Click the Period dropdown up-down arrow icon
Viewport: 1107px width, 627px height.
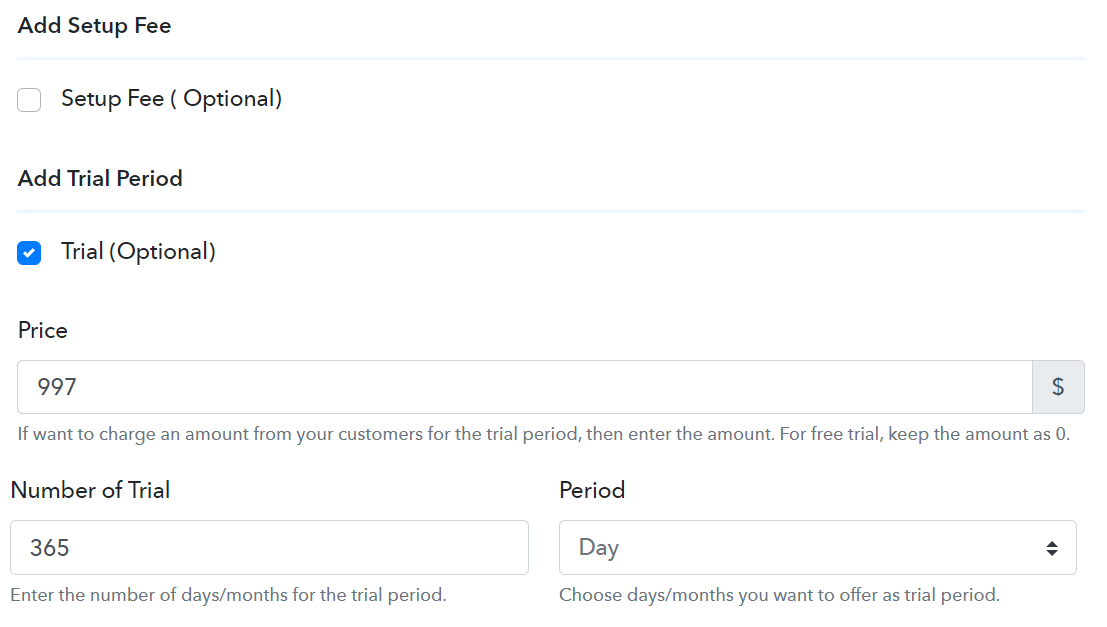click(x=1052, y=549)
